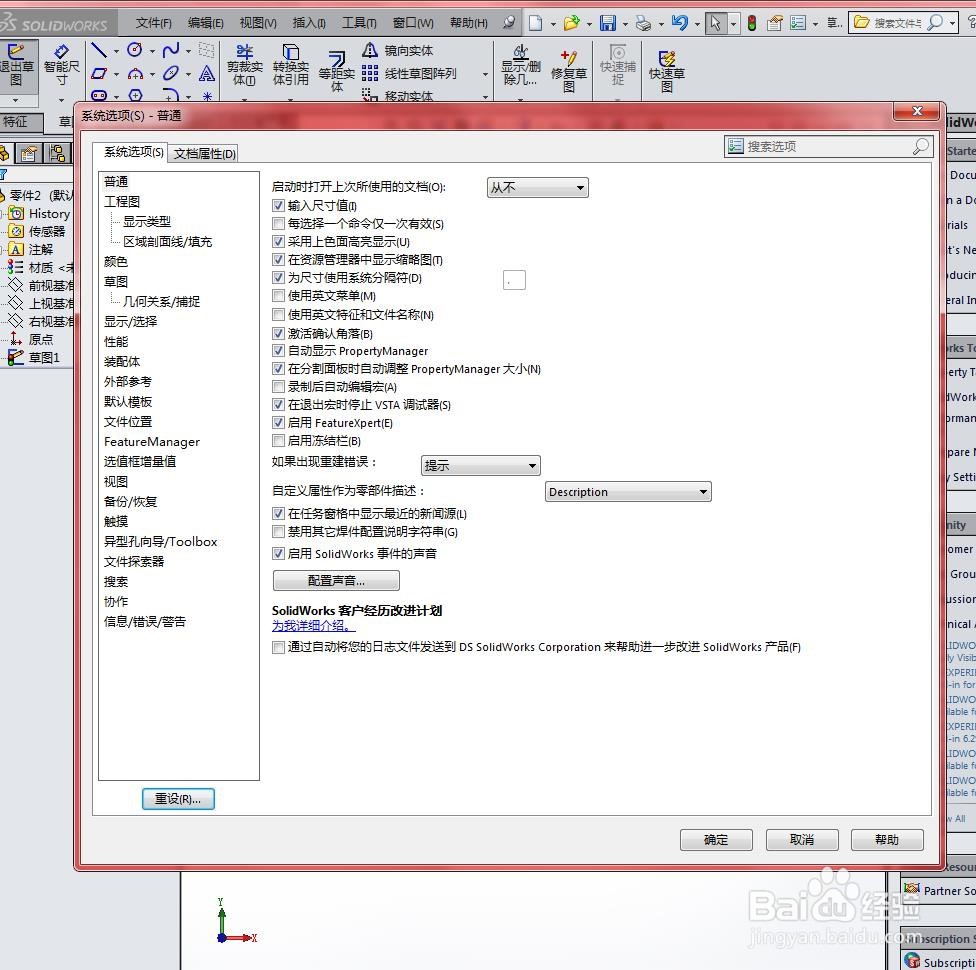Select the Circle sketch tool
This screenshot has width=976, height=970.
134,50
